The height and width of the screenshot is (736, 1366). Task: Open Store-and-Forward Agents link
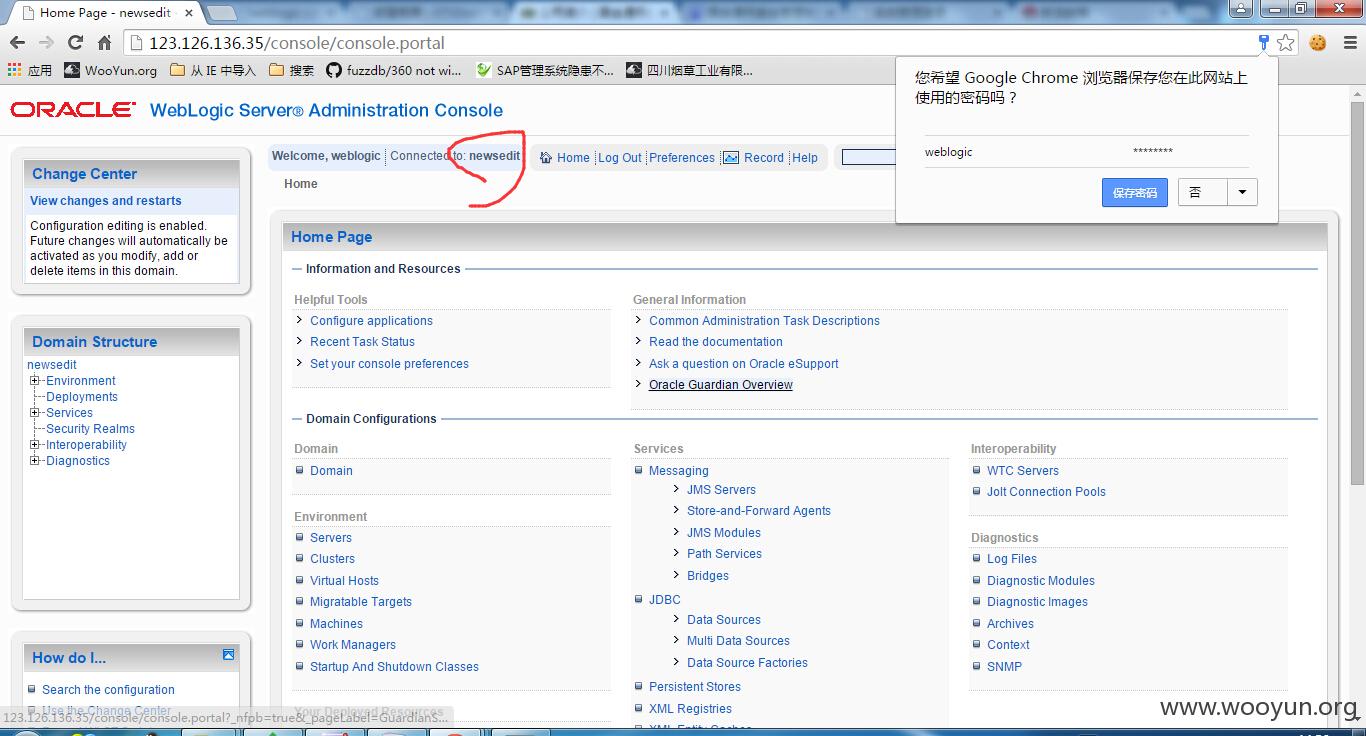click(759, 511)
